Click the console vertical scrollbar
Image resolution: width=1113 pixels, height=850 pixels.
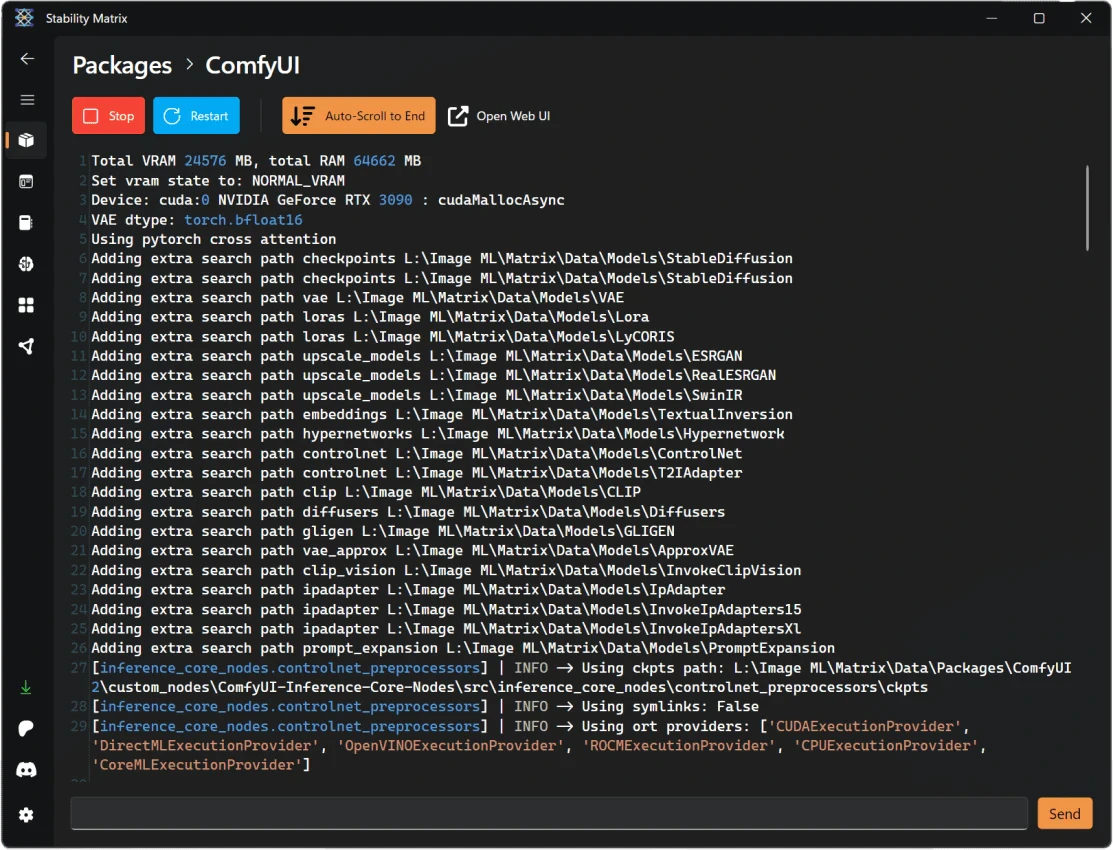click(1087, 208)
